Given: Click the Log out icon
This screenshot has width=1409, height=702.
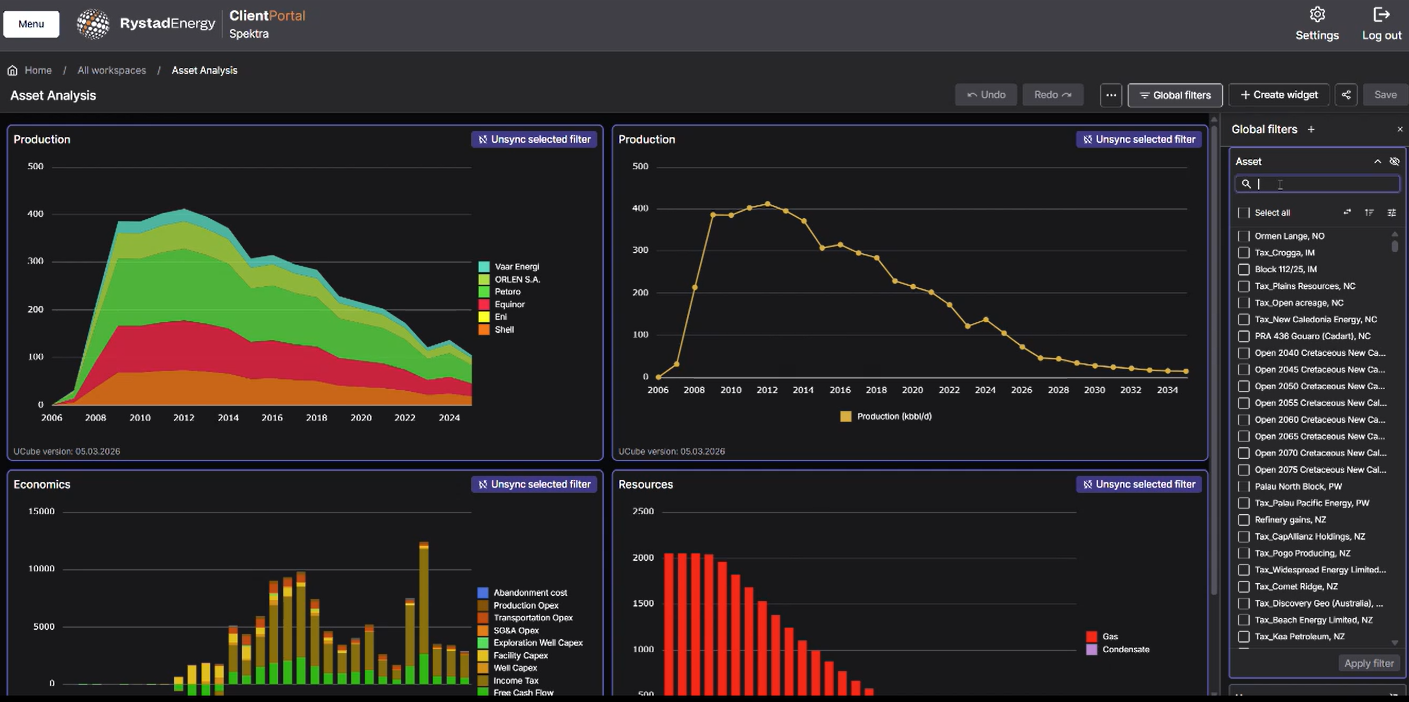Looking at the screenshot, I should coord(1381,15).
